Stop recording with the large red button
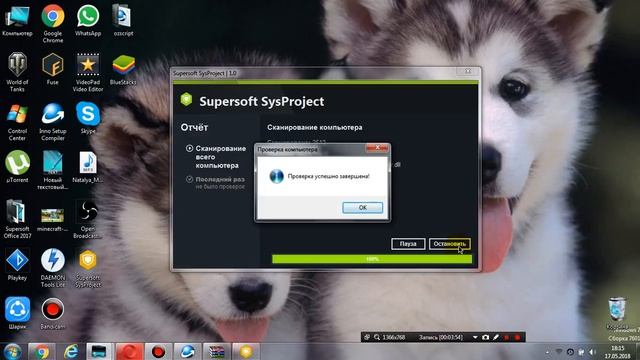This screenshot has width=640, height=360. click(517, 338)
